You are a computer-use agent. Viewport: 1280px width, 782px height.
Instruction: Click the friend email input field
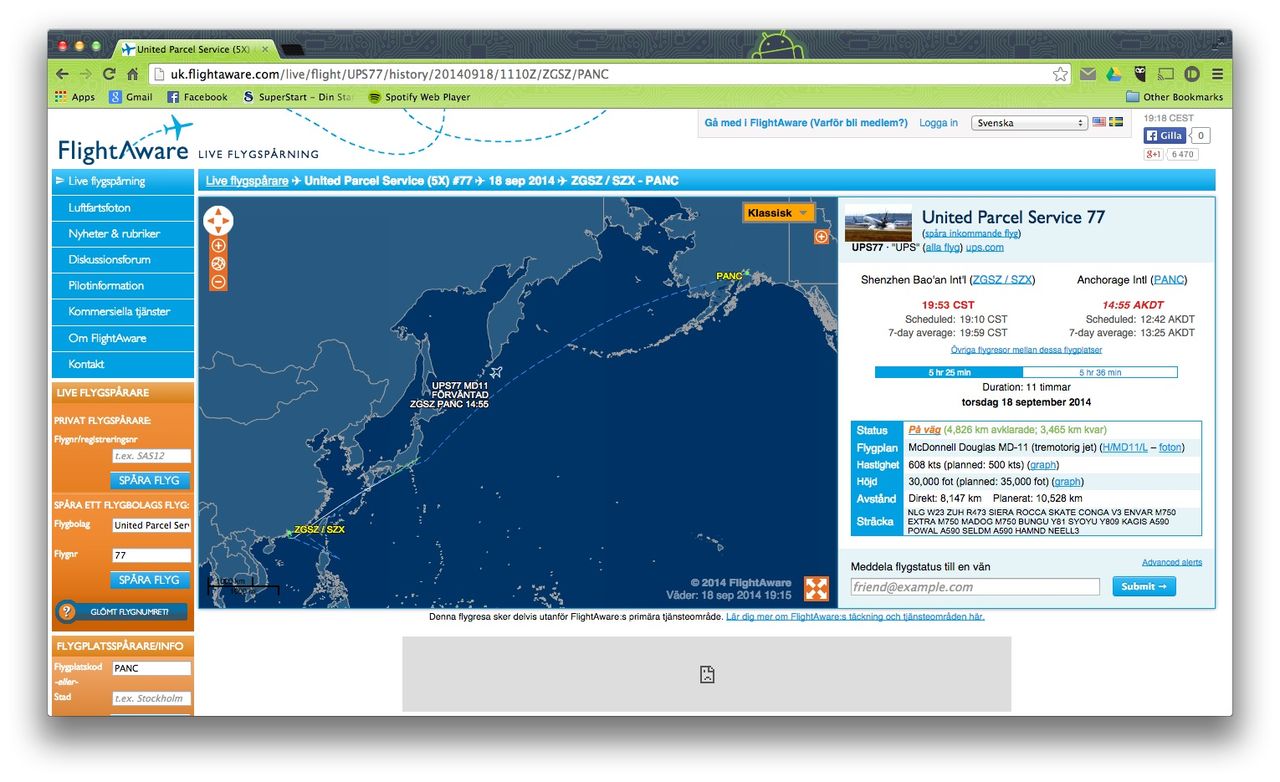pyautogui.click(x=974, y=587)
